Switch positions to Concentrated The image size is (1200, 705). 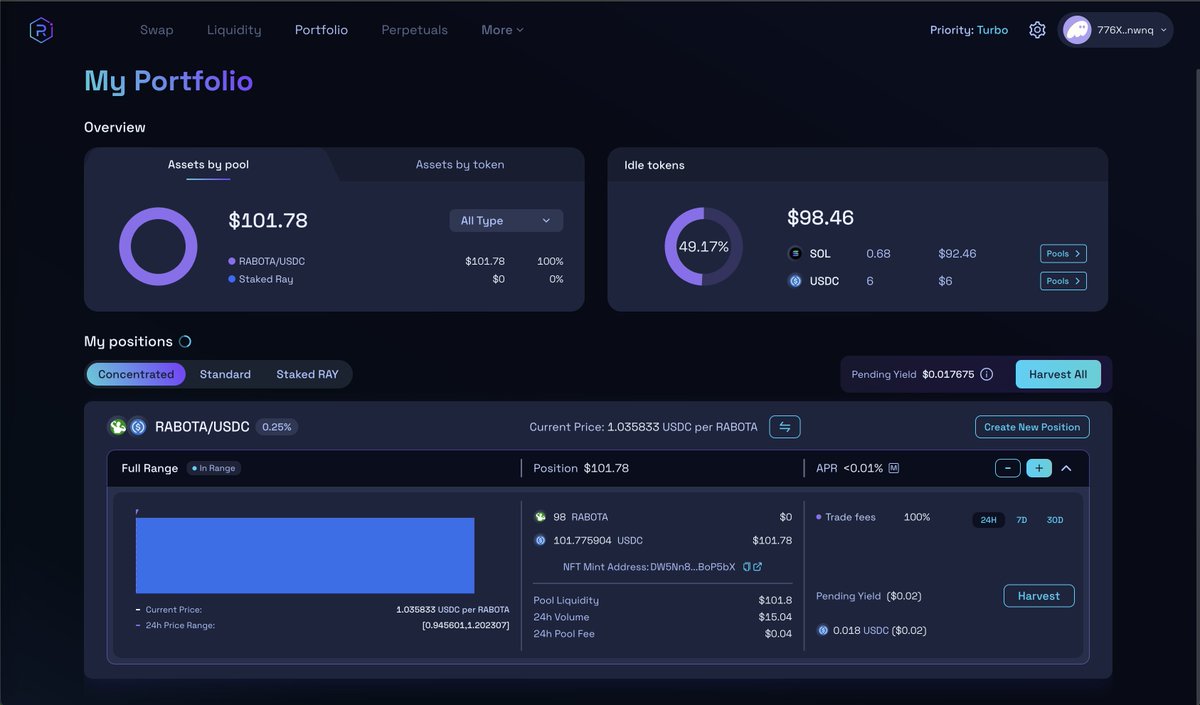click(x=136, y=374)
